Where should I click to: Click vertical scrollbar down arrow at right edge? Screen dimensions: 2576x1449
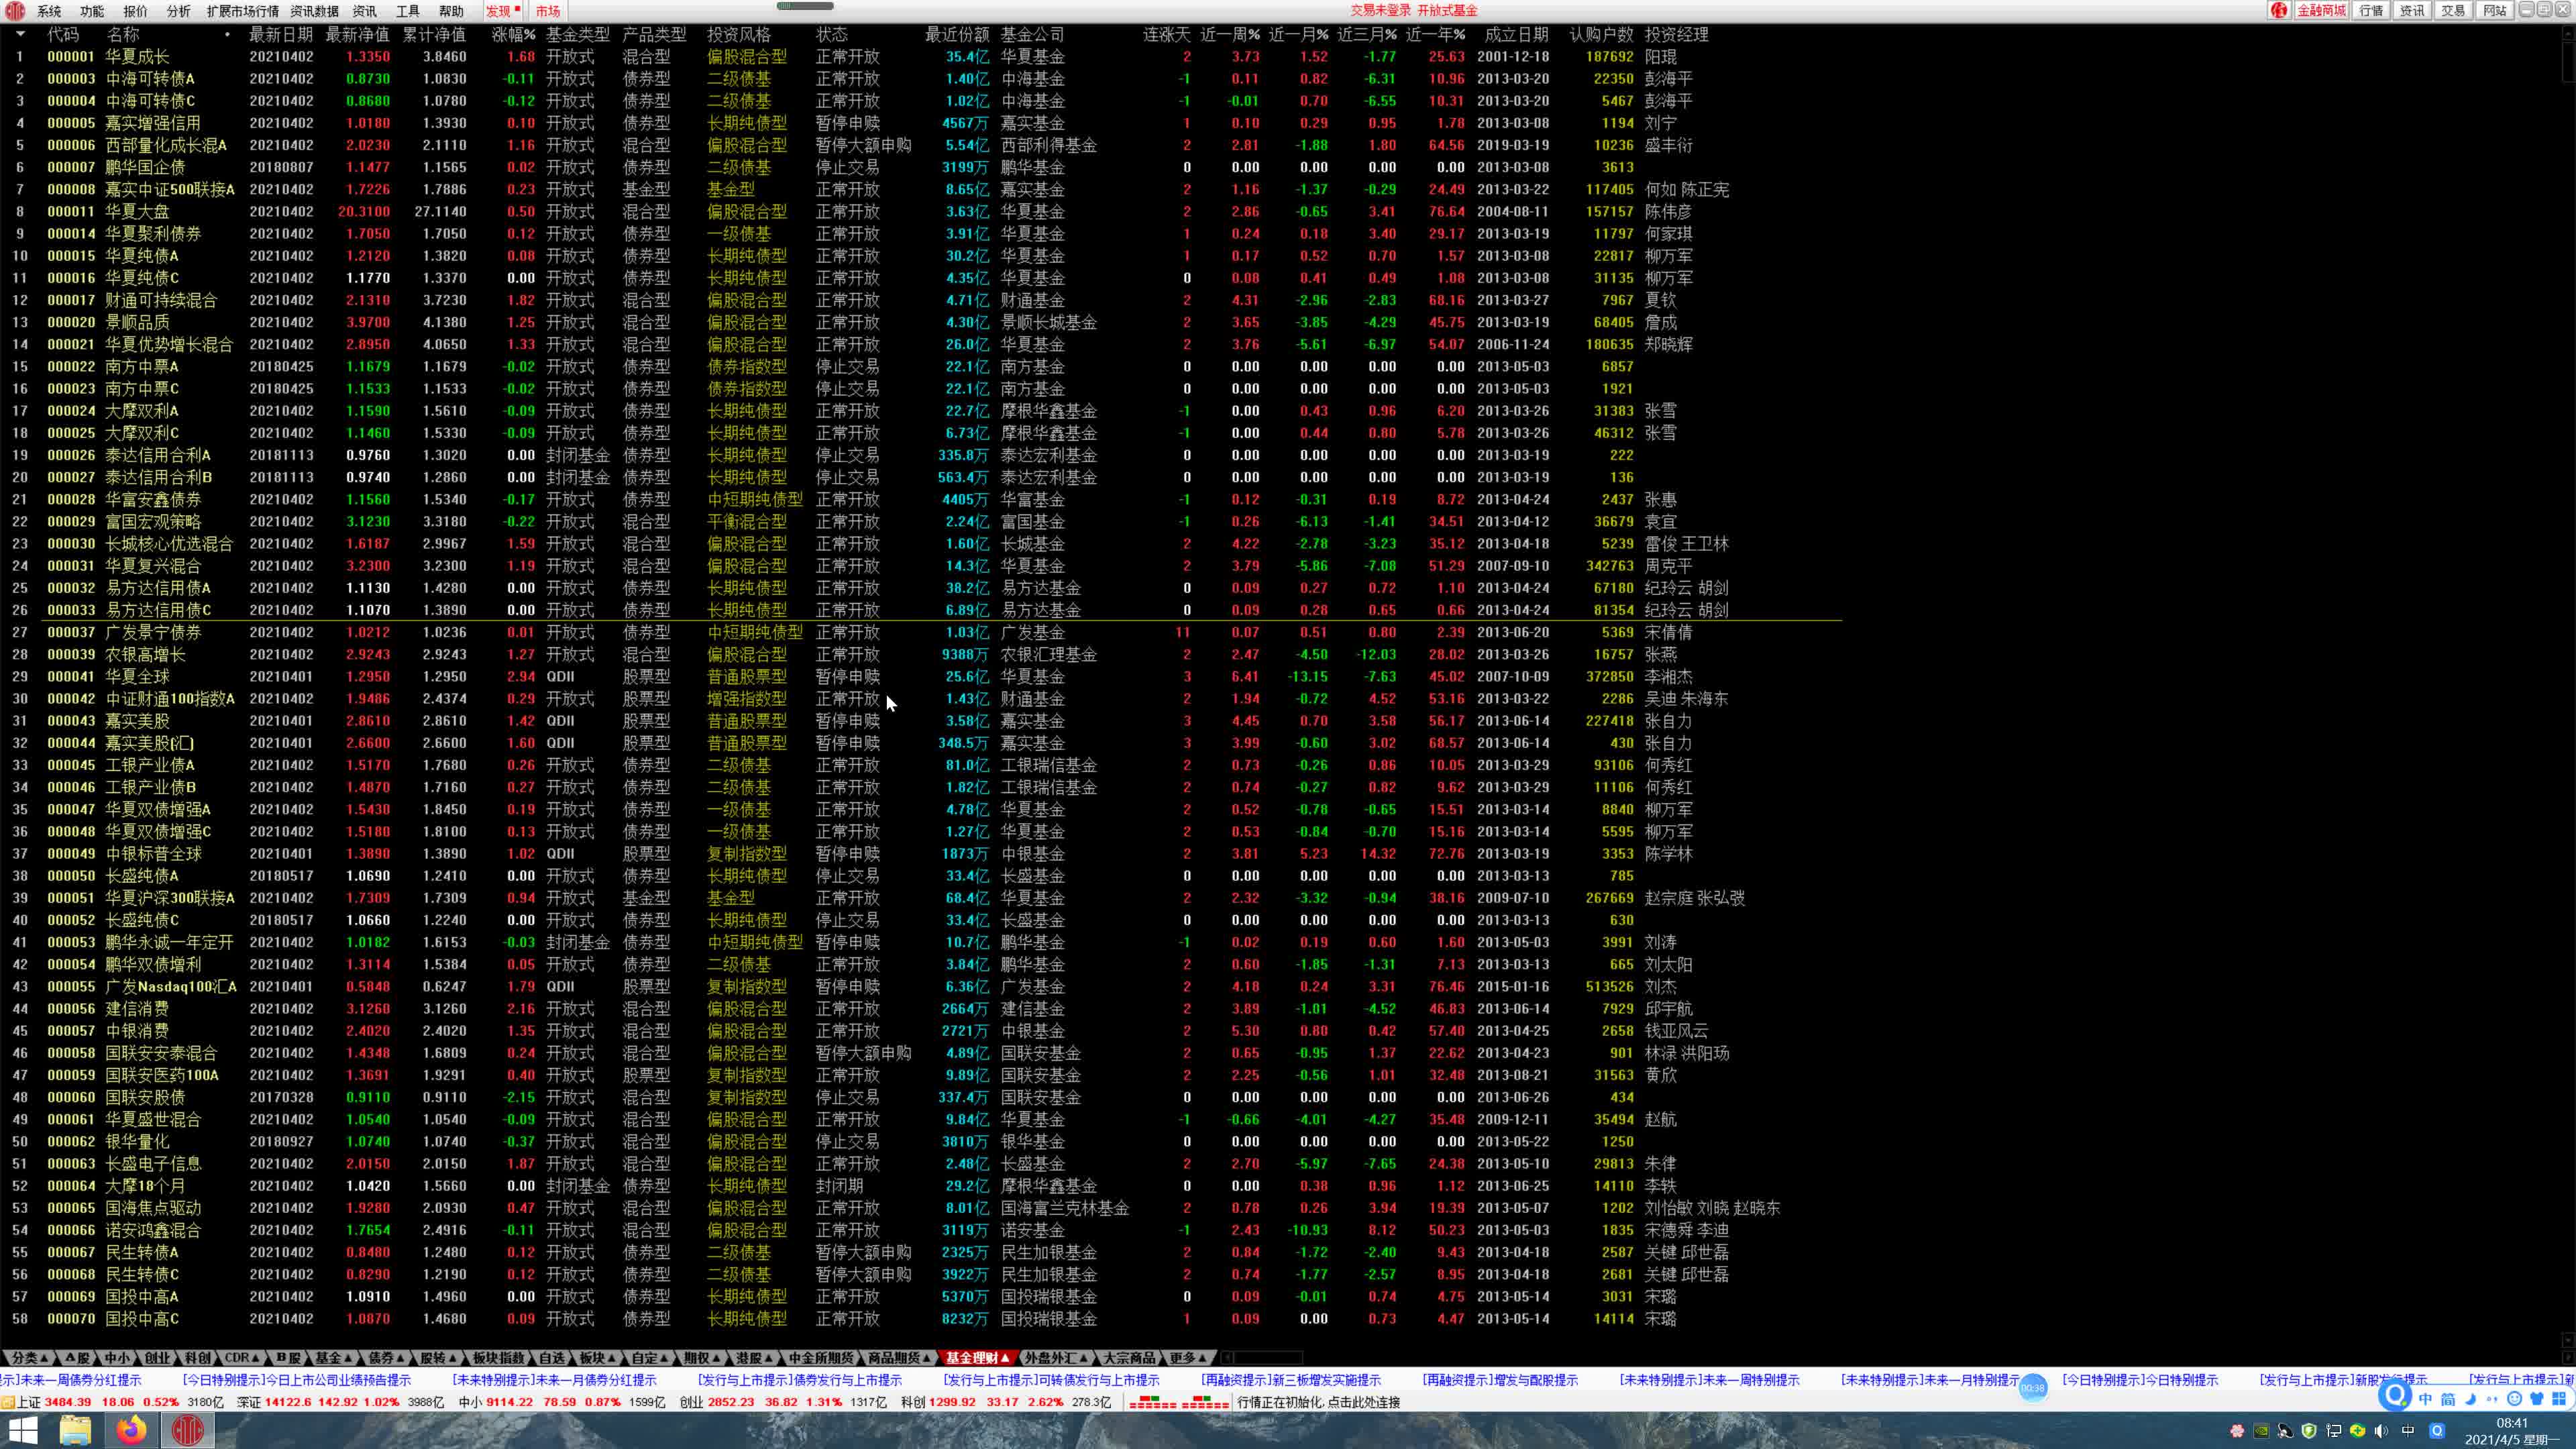(x=2568, y=1341)
